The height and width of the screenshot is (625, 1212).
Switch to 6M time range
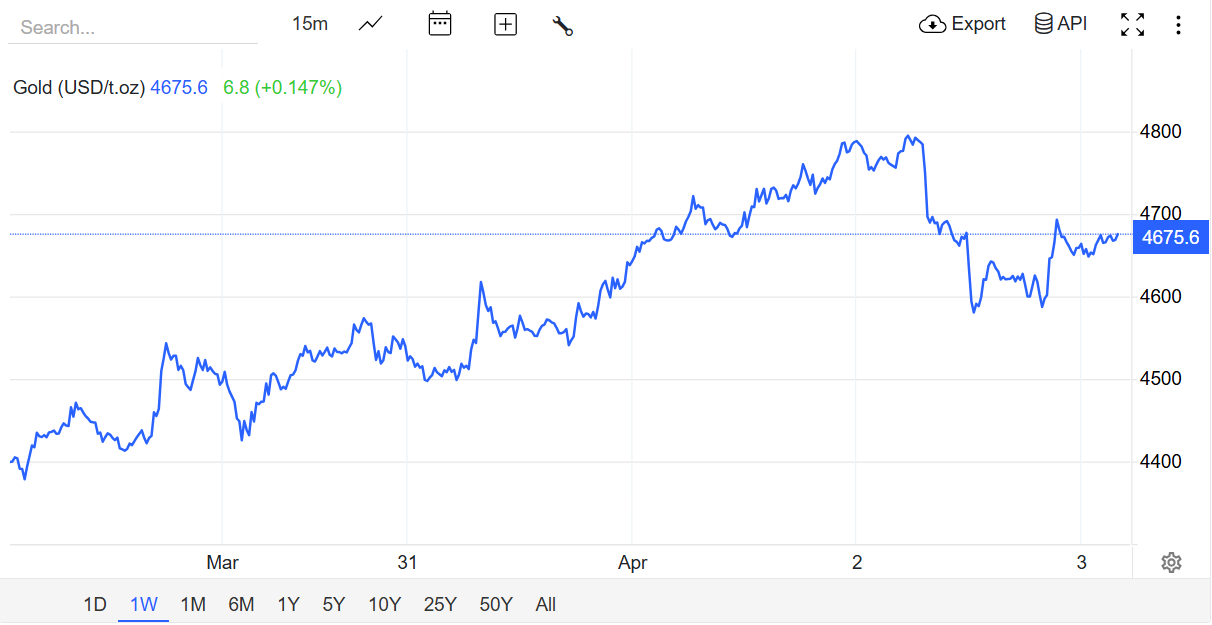(241, 604)
